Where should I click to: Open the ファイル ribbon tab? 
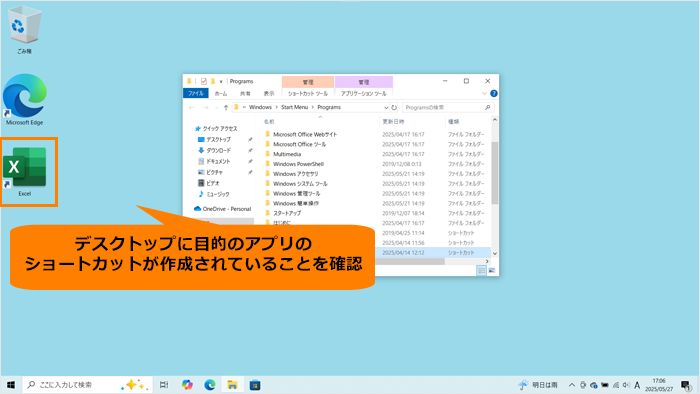tap(196, 93)
